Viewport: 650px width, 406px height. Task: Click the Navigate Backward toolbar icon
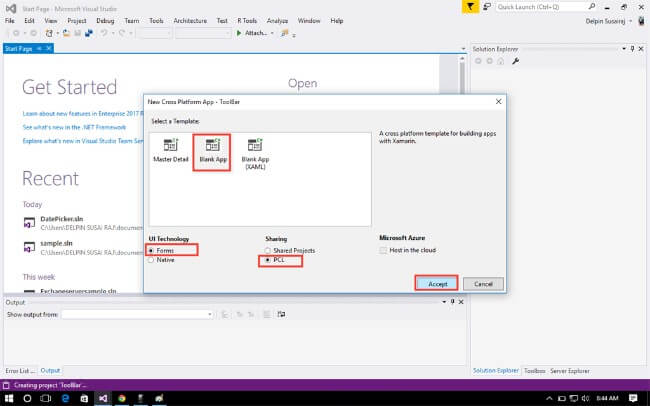coord(16,33)
